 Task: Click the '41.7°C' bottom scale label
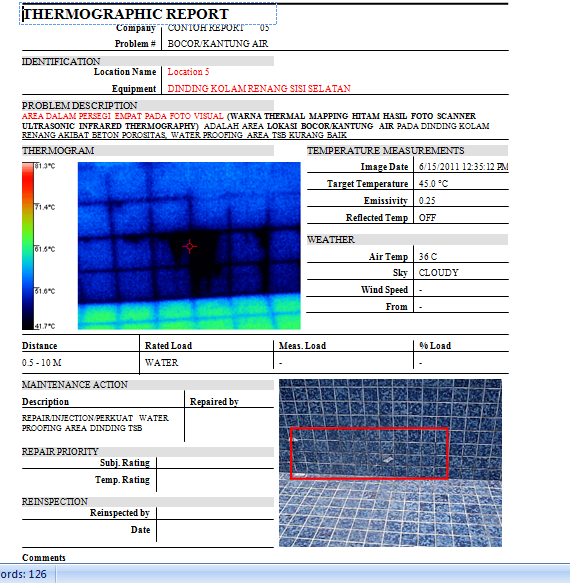click(x=45, y=326)
